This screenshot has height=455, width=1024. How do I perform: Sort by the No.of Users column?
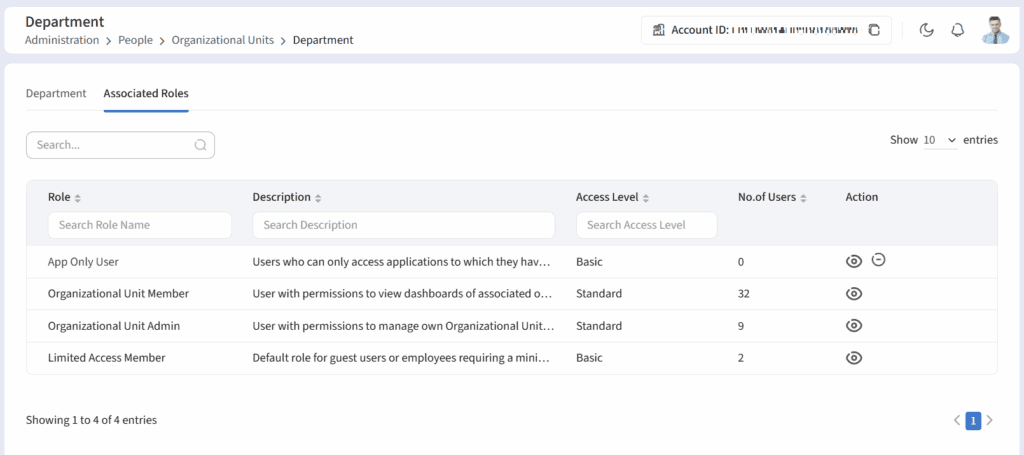pyautogui.click(x=804, y=198)
